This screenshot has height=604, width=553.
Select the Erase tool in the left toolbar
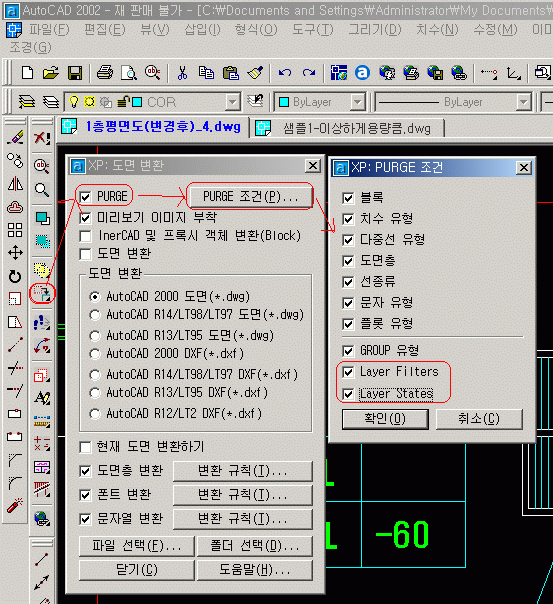click(15, 138)
